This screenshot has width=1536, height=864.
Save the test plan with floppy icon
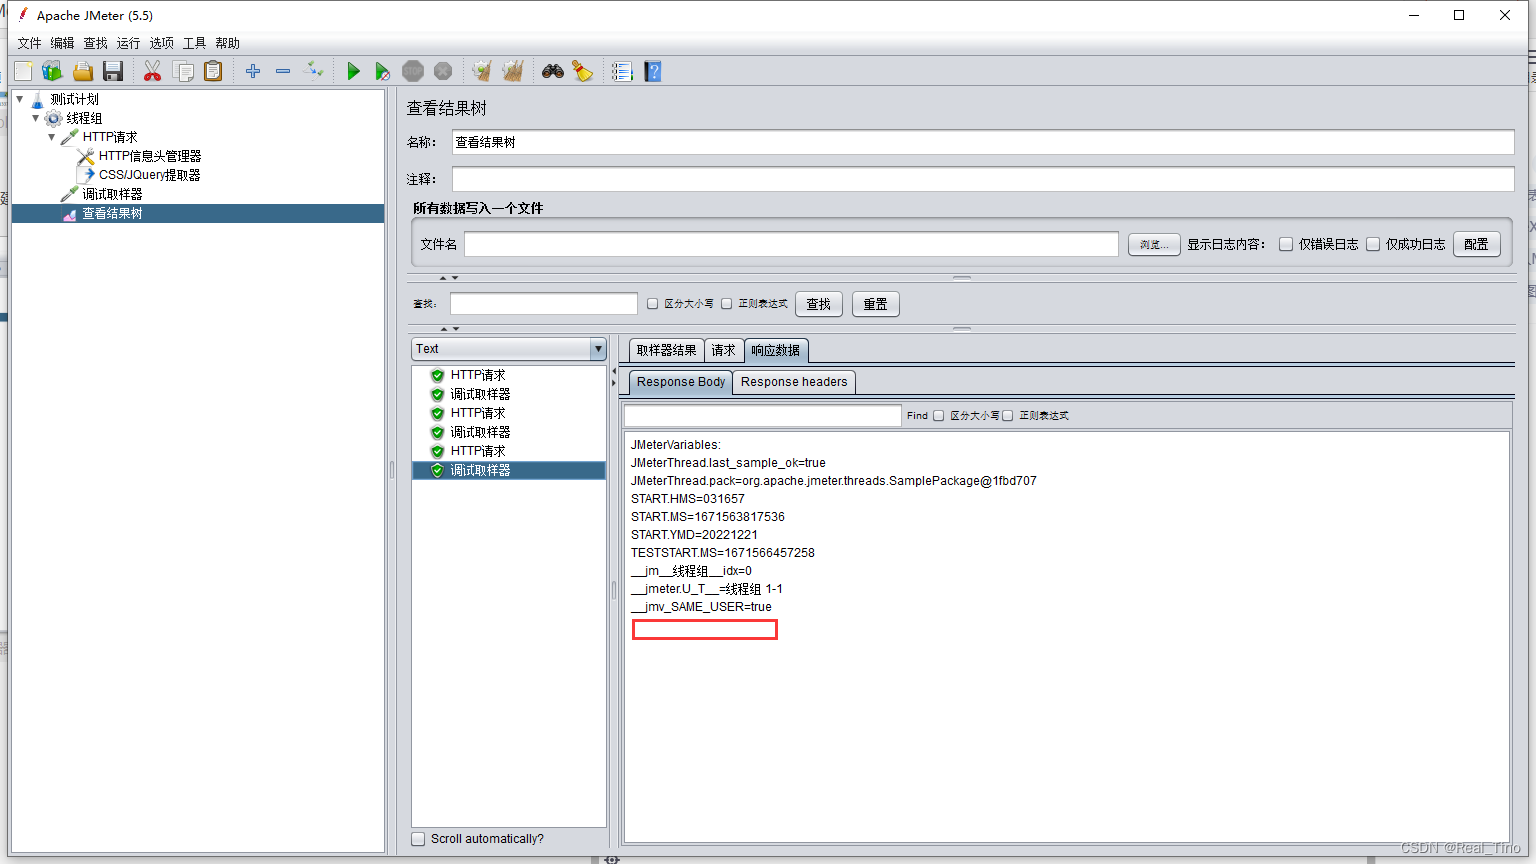113,71
